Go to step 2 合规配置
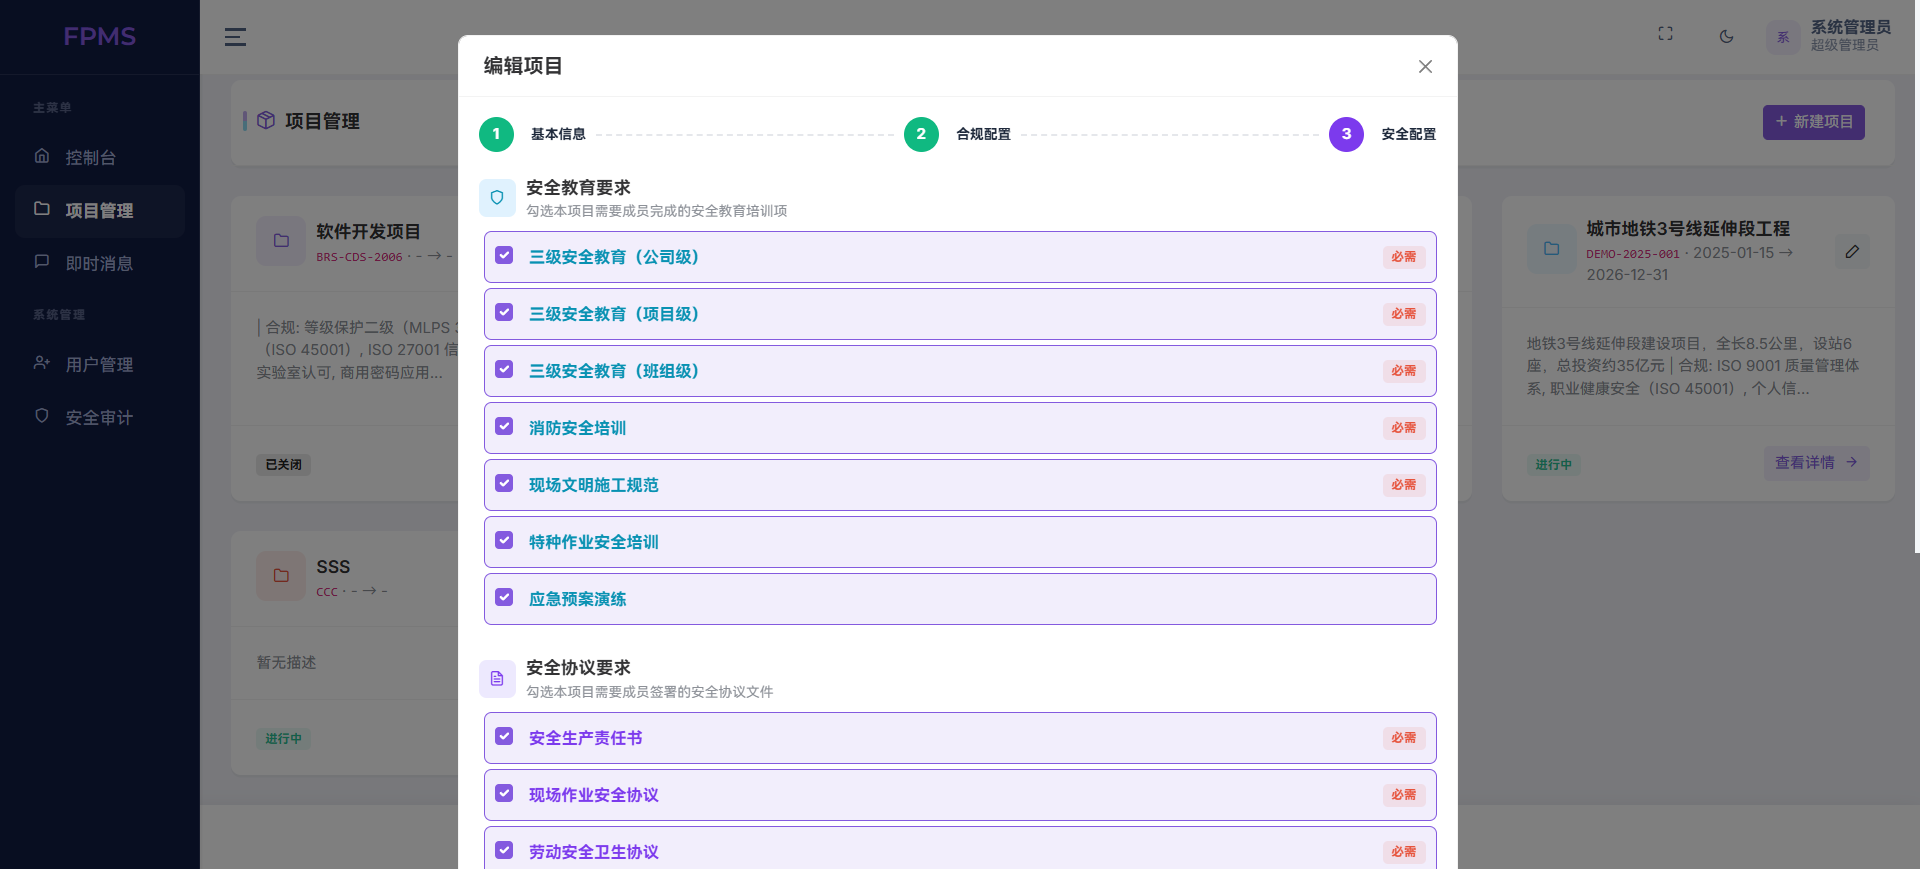The height and width of the screenshot is (869, 1920). (921, 134)
